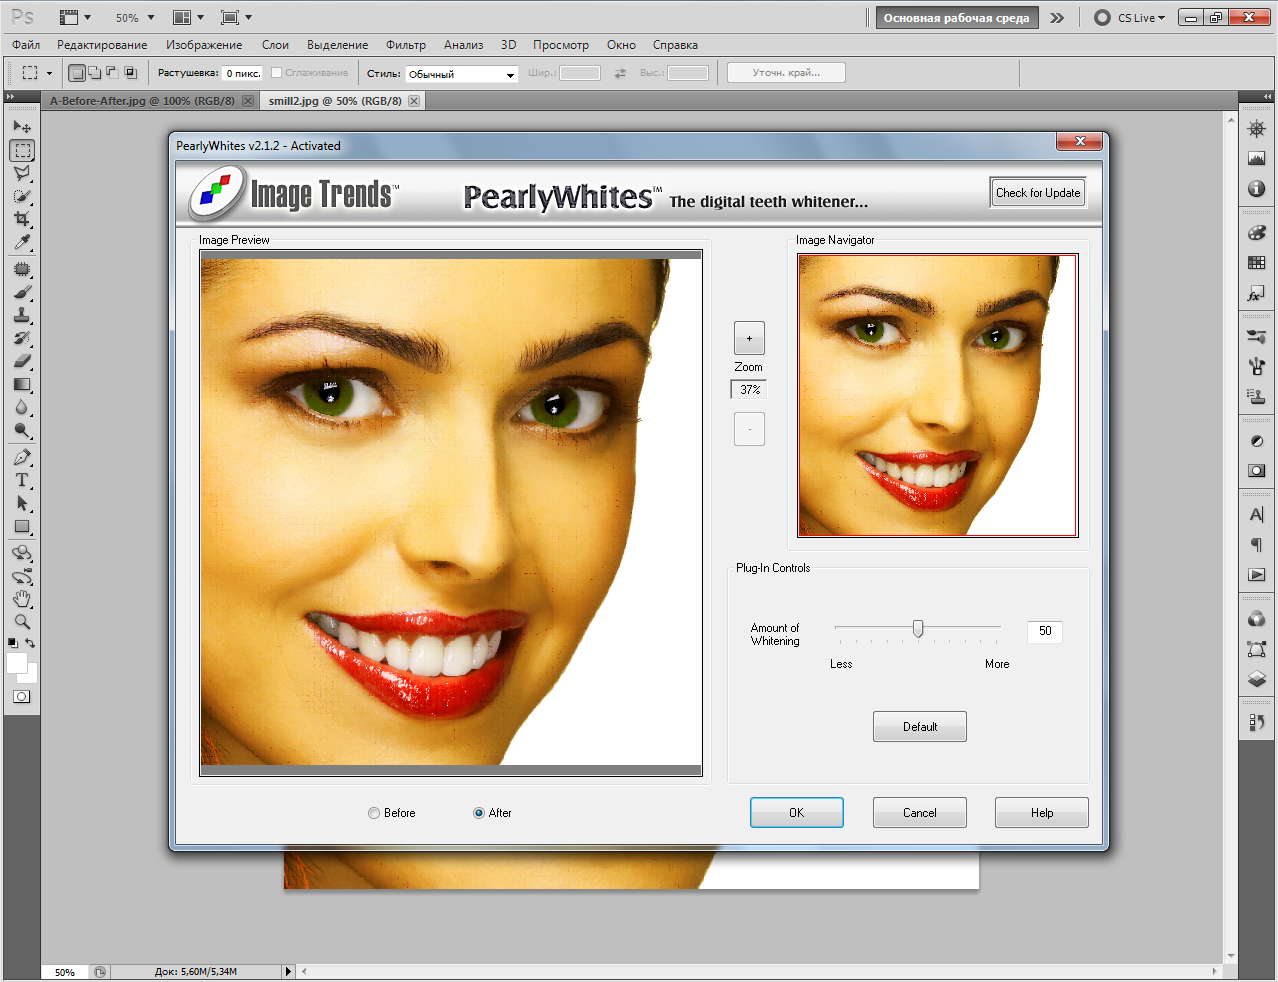Toggle the Сглаживание checkbox
This screenshot has height=982, width=1278.
tap(277, 73)
